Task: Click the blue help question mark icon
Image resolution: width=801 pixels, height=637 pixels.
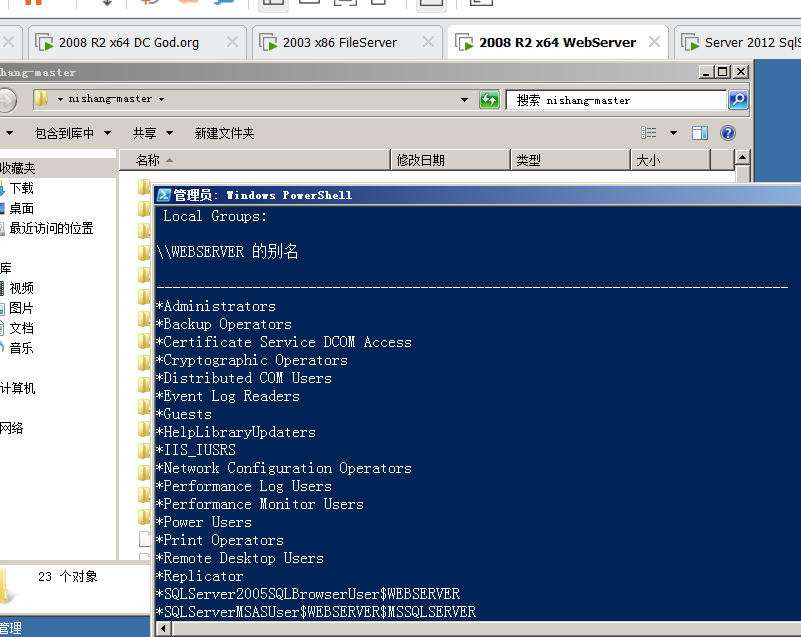Action: click(727, 133)
